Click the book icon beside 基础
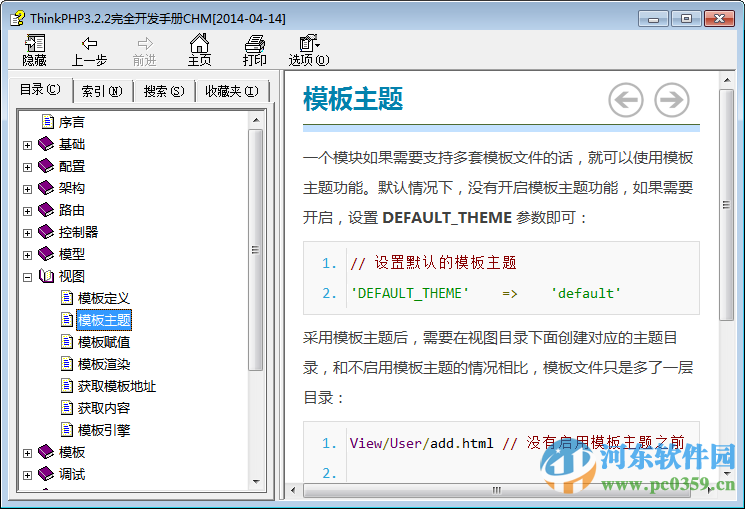Viewport: 745px width, 509px height. 46,144
